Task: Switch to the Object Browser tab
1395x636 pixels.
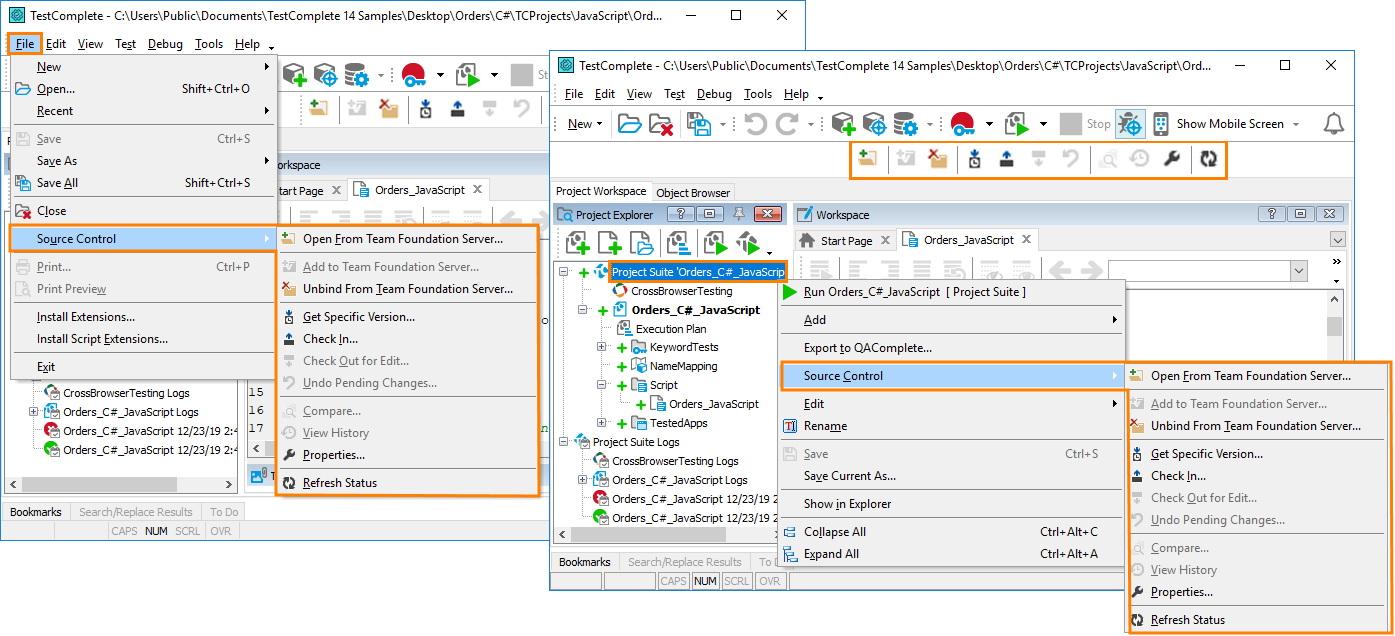Action: pos(693,191)
